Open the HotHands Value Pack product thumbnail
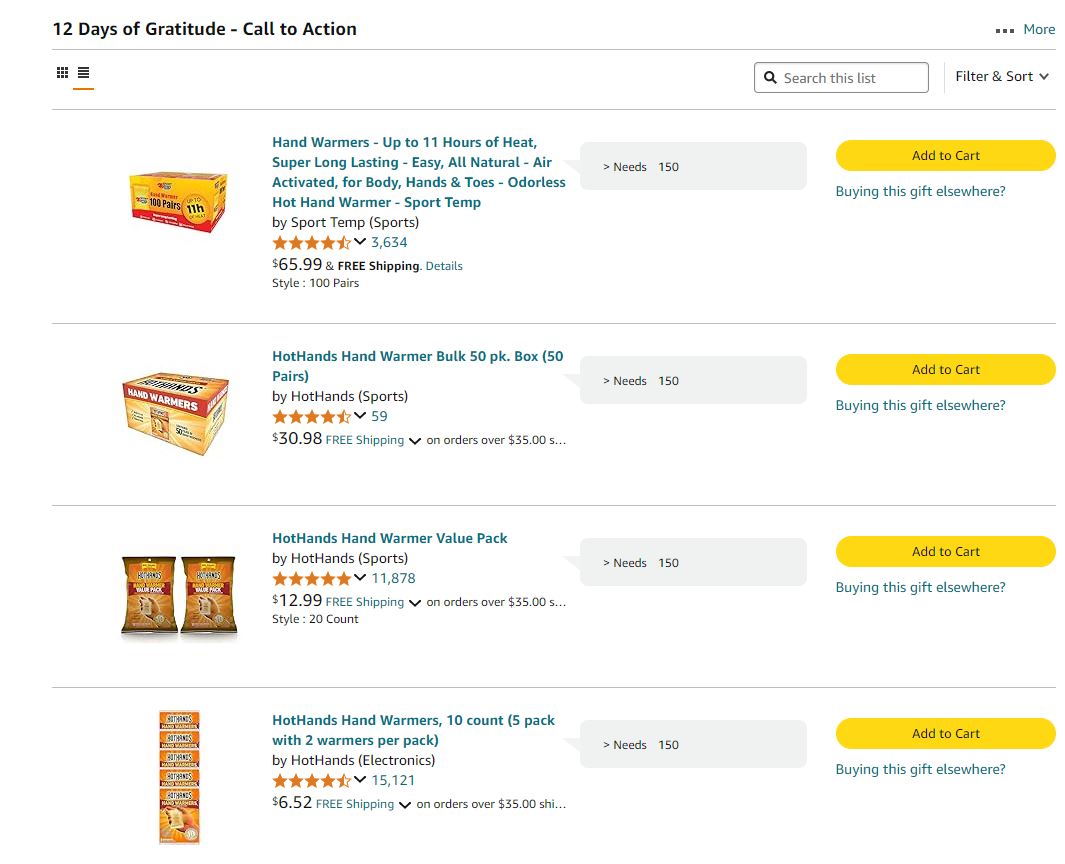Screen dimensions: 1065x864 (179, 596)
